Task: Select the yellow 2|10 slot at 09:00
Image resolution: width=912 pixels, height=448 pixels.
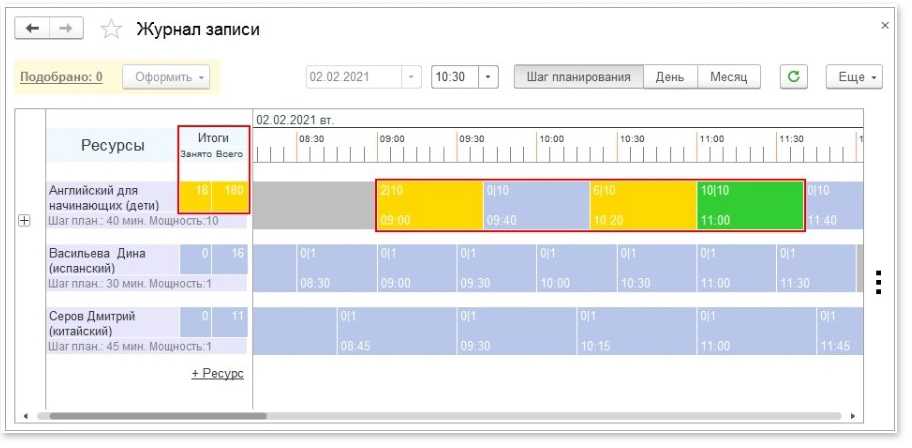Action: [430, 206]
